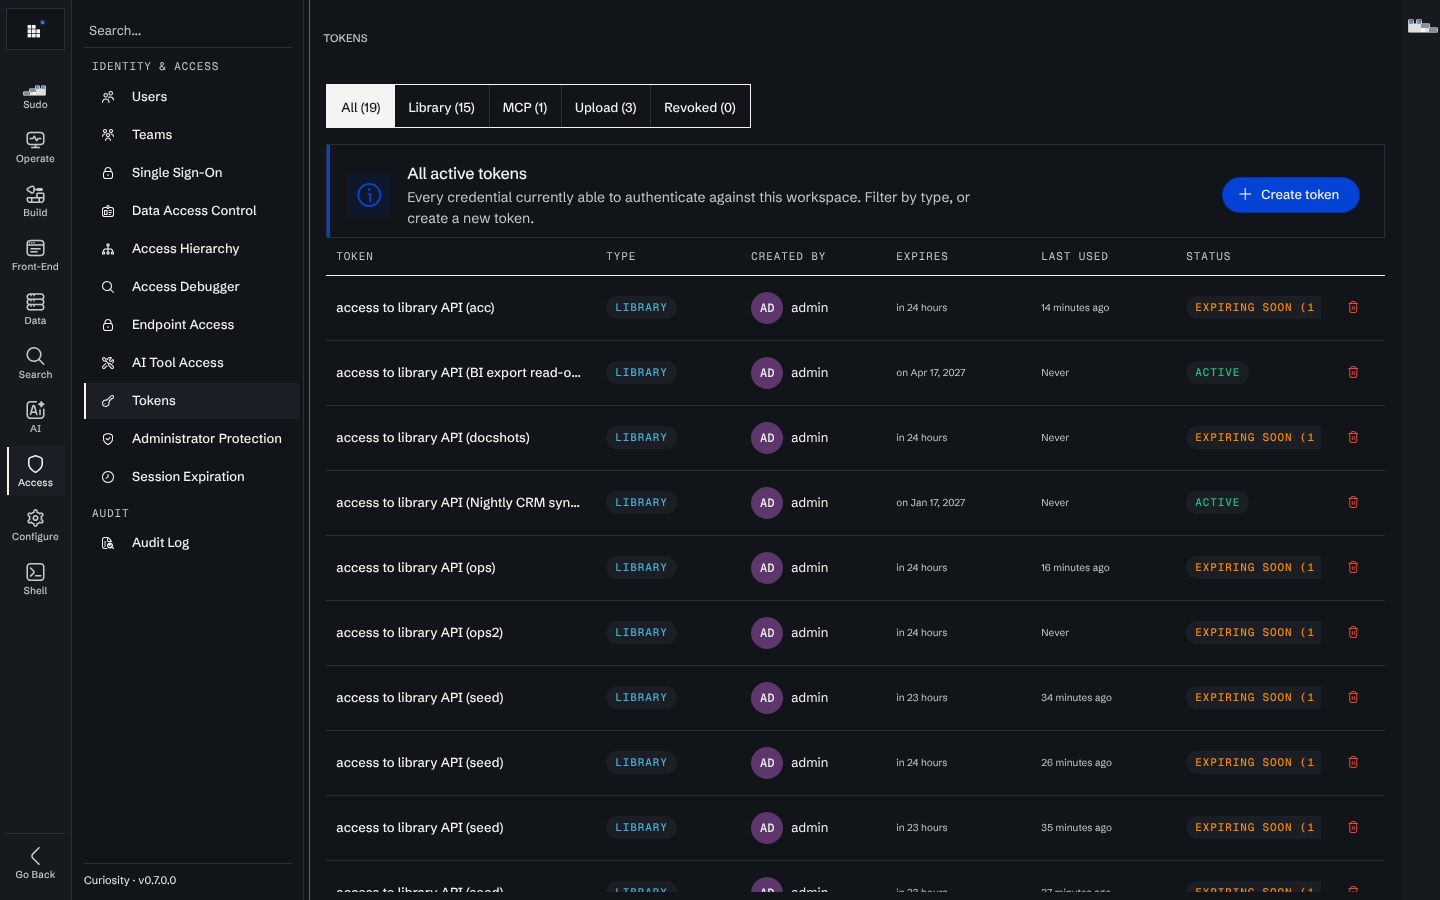Open the Operate section icon
The height and width of the screenshot is (900, 1440).
[x=35, y=149]
